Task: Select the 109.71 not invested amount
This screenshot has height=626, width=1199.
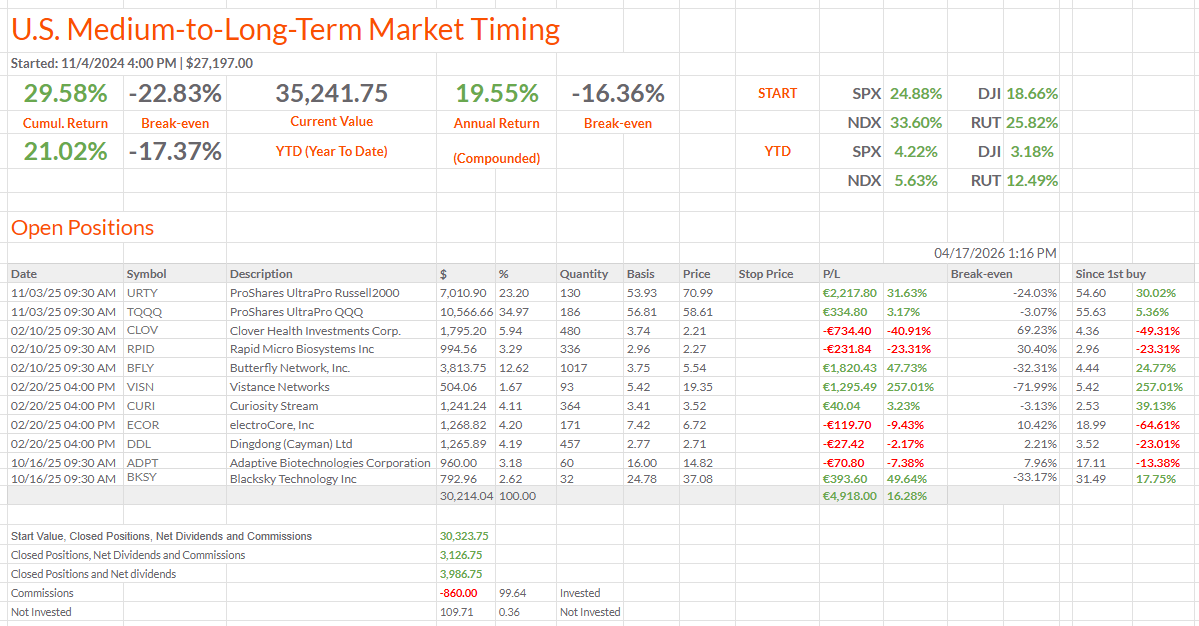Action: (x=457, y=612)
